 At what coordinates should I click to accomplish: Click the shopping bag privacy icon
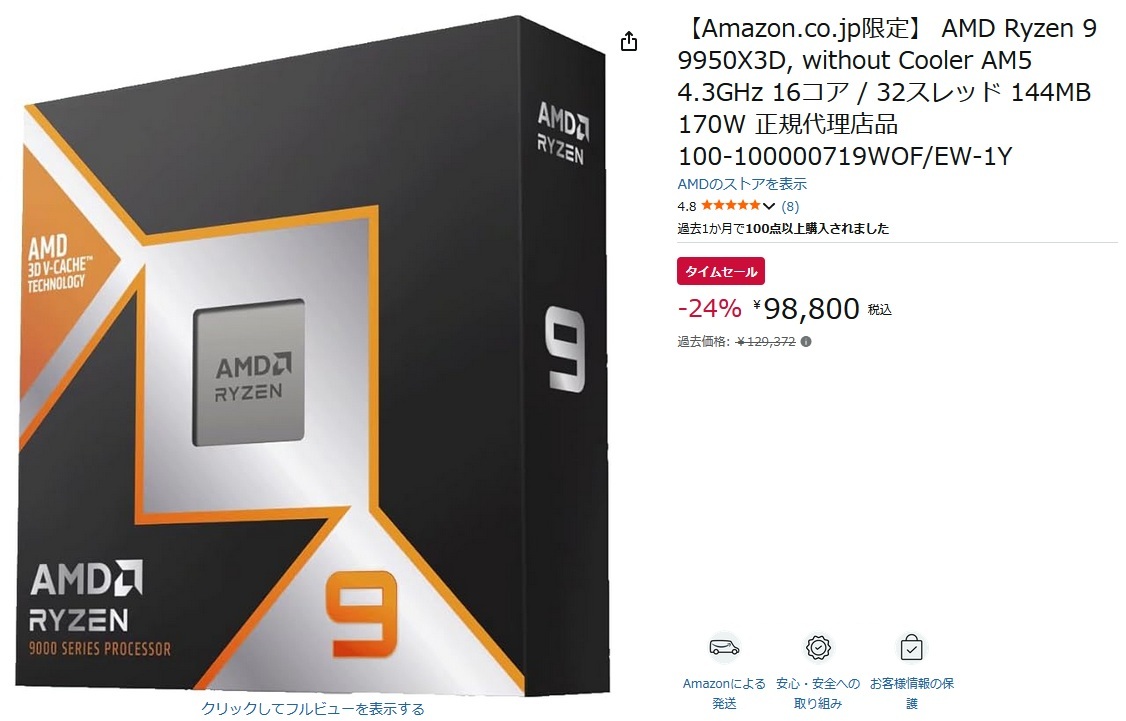coord(911,648)
